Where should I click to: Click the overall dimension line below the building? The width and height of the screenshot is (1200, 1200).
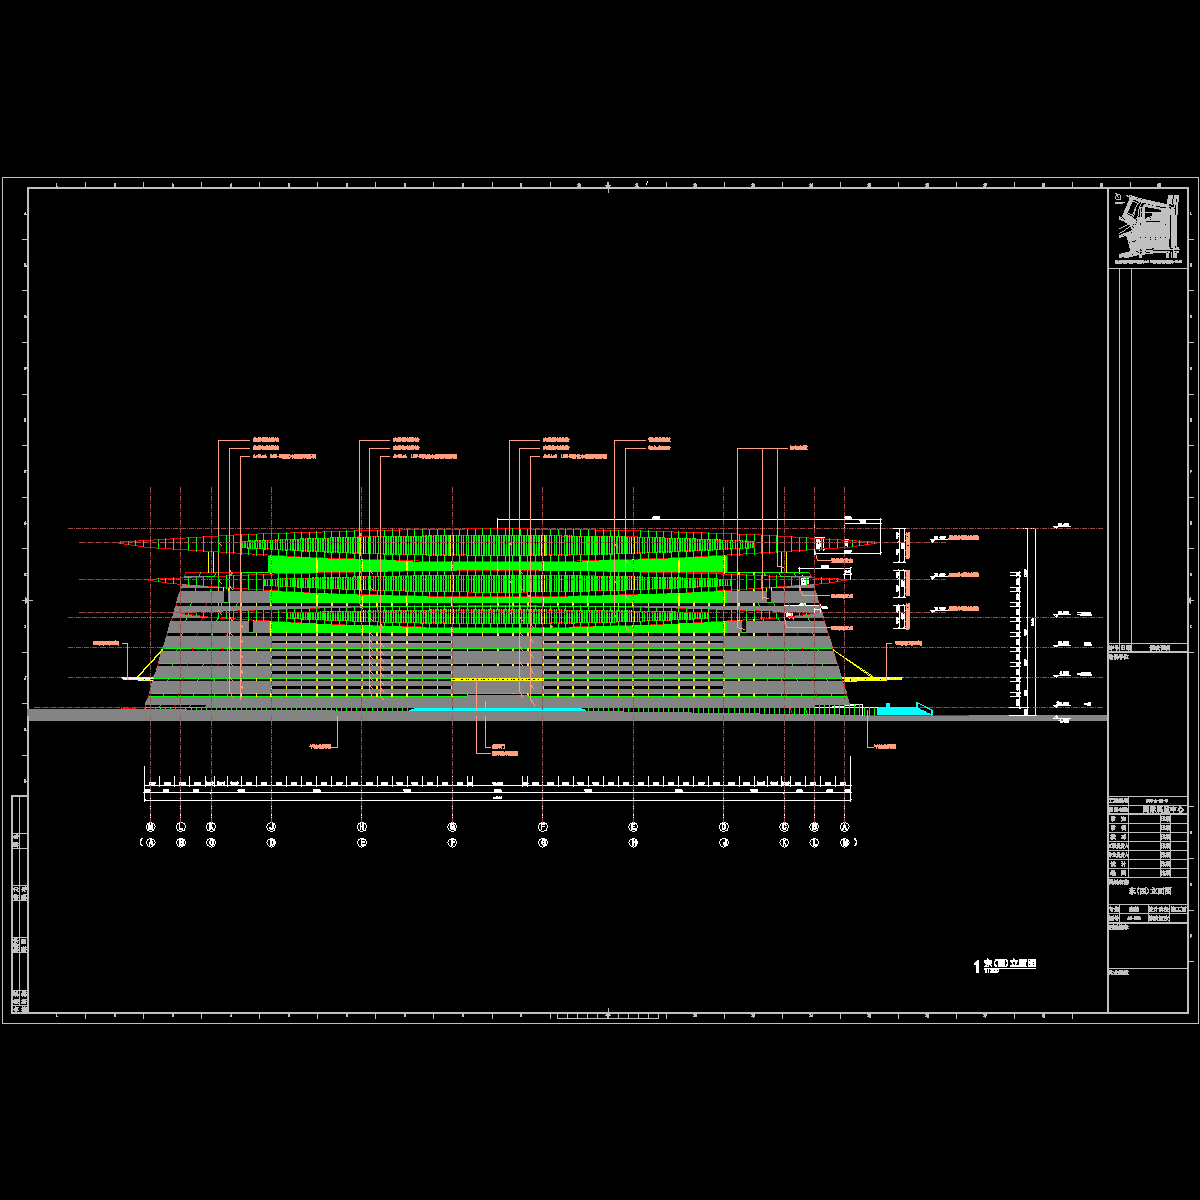tap(497, 798)
